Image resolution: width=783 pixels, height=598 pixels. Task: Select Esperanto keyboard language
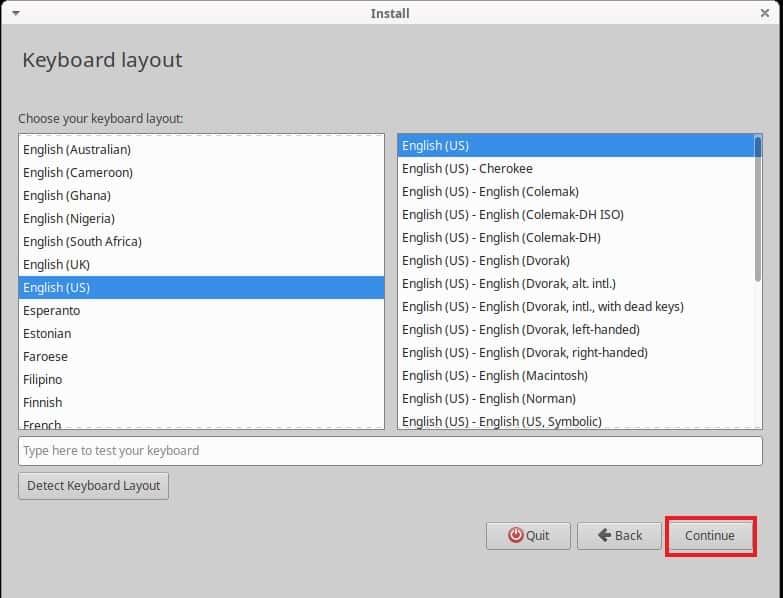(x=201, y=310)
